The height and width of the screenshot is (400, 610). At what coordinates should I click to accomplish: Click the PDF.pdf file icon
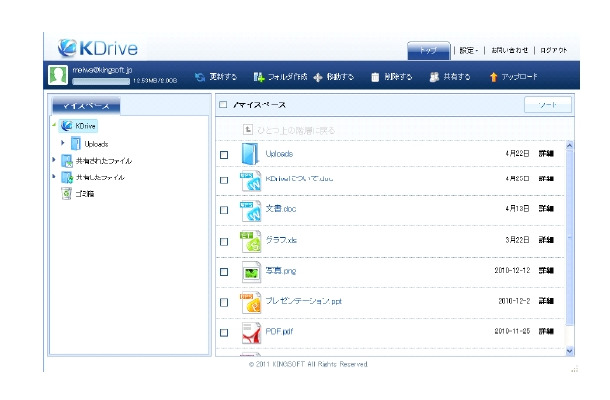click(x=251, y=333)
